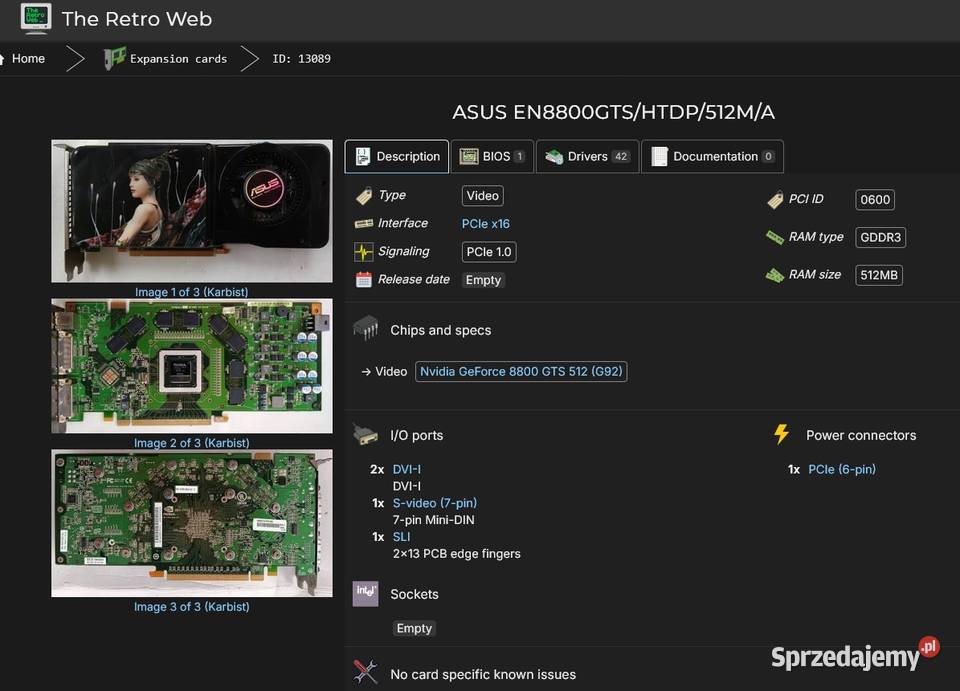The width and height of the screenshot is (960, 691).
Task: Click the RAM type memory icon
Action: pos(775,237)
